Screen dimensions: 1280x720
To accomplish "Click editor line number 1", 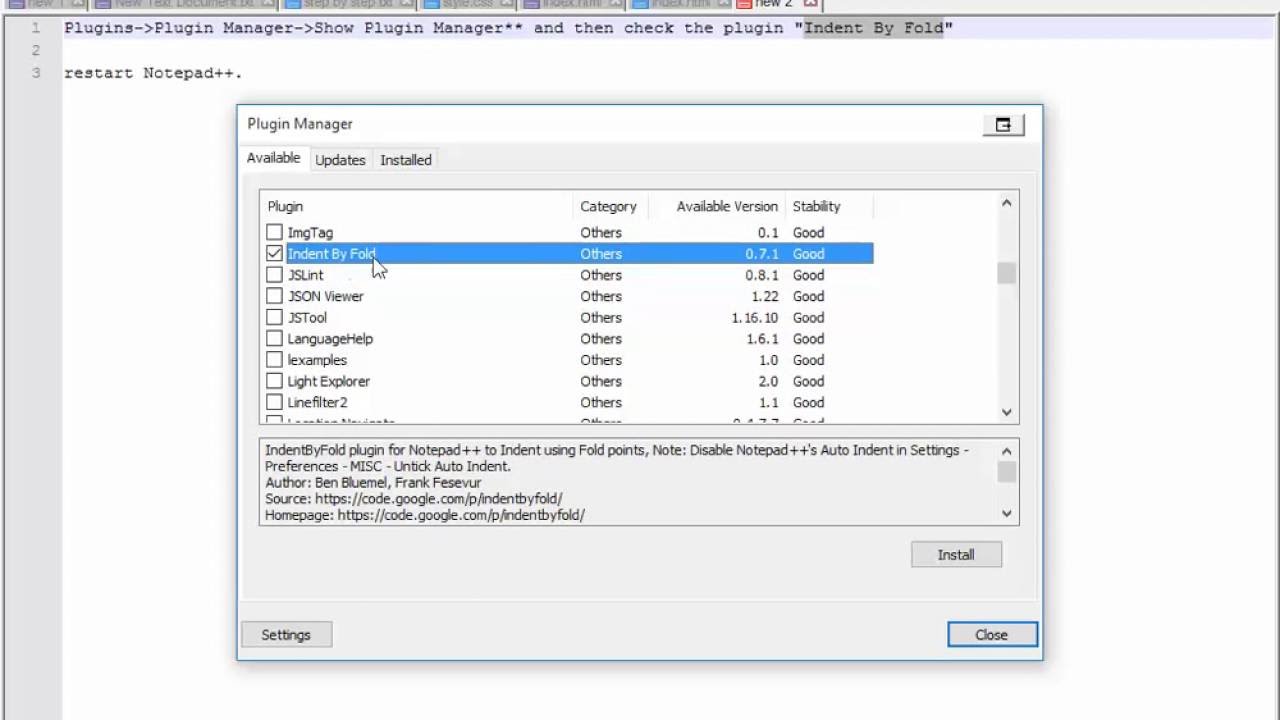I will [36, 28].
